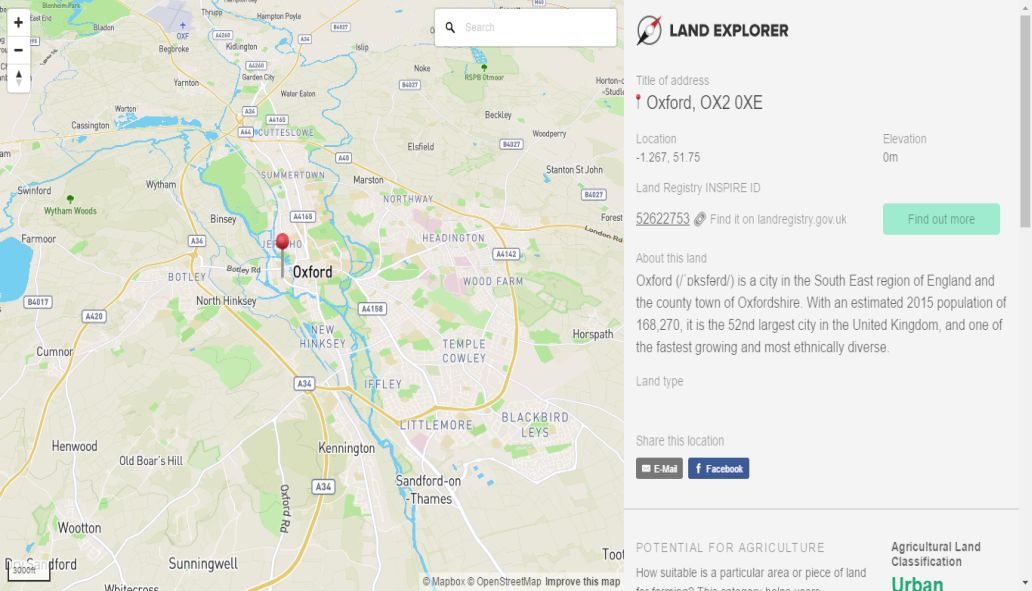This screenshot has width=1032, height=591.
Task: Click the pin icon beside Oxford, OX2 0XE
Action: click(639, 101)
